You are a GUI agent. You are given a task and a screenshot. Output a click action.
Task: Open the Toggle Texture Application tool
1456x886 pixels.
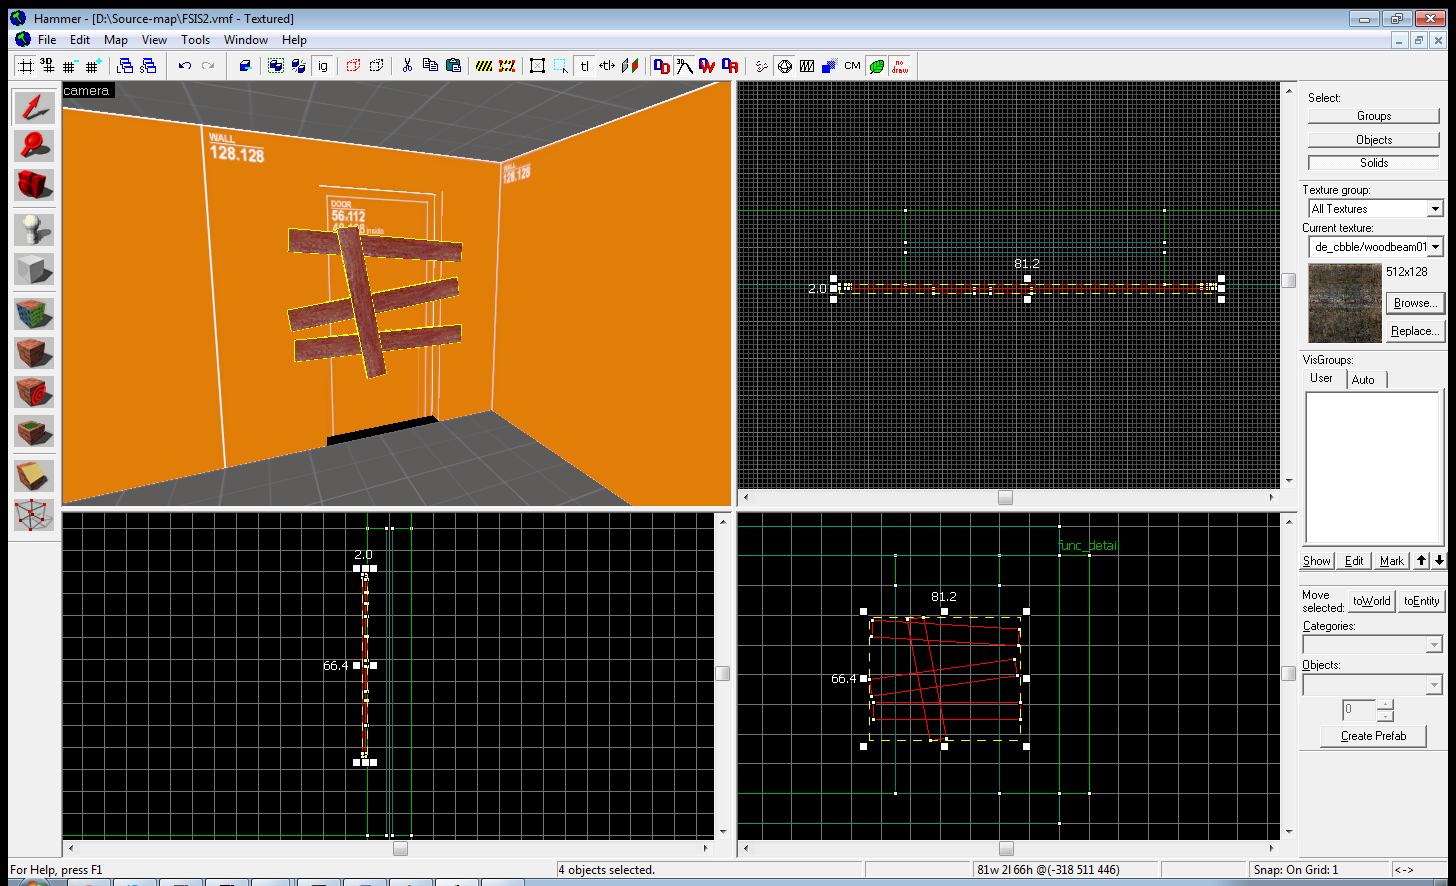(34, 314)
